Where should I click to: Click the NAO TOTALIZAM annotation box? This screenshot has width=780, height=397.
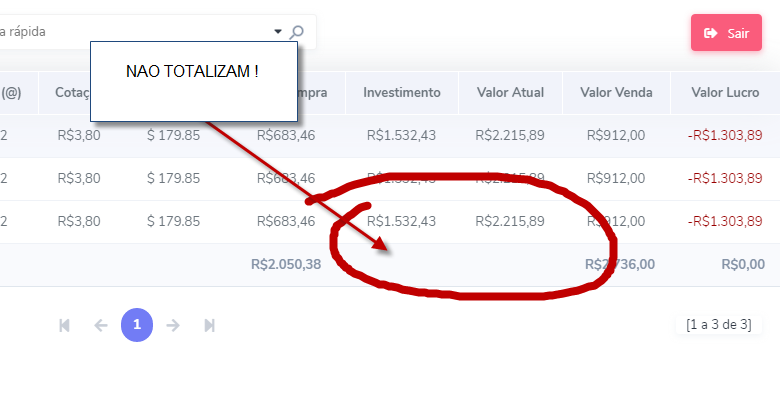(x=194, y=82)
